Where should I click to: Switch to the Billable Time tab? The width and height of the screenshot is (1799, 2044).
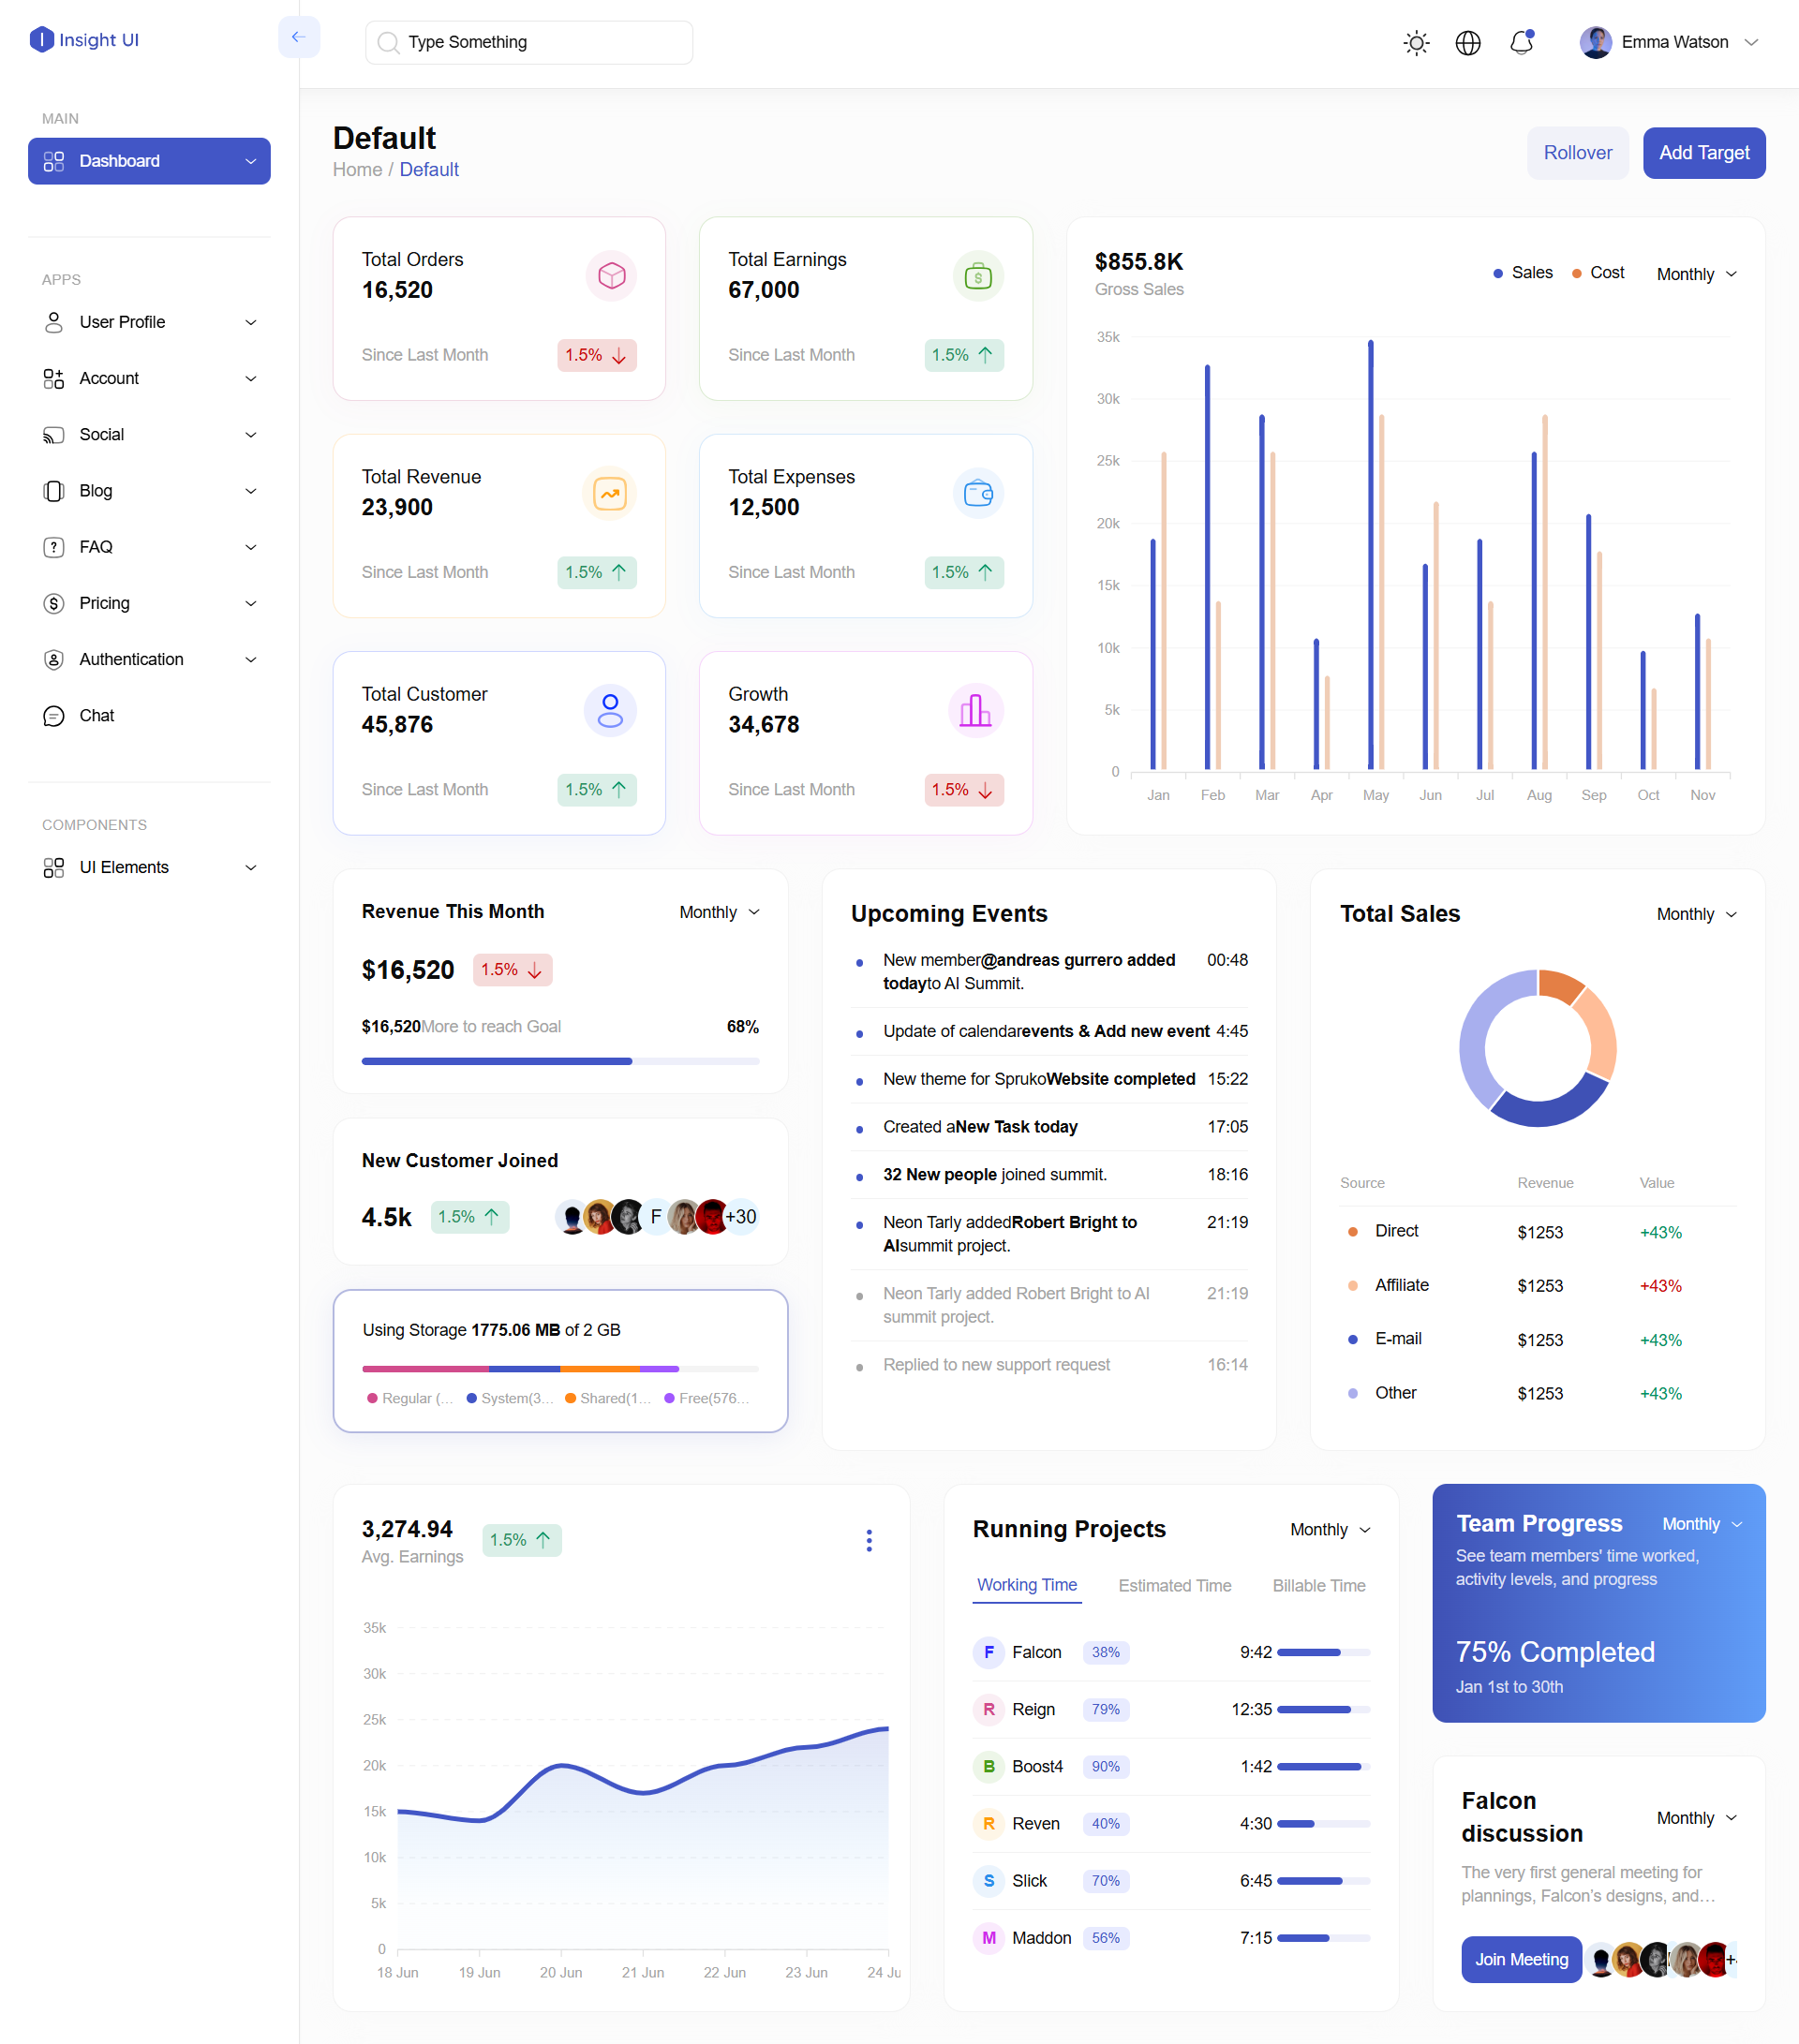coord(1318,1585)
